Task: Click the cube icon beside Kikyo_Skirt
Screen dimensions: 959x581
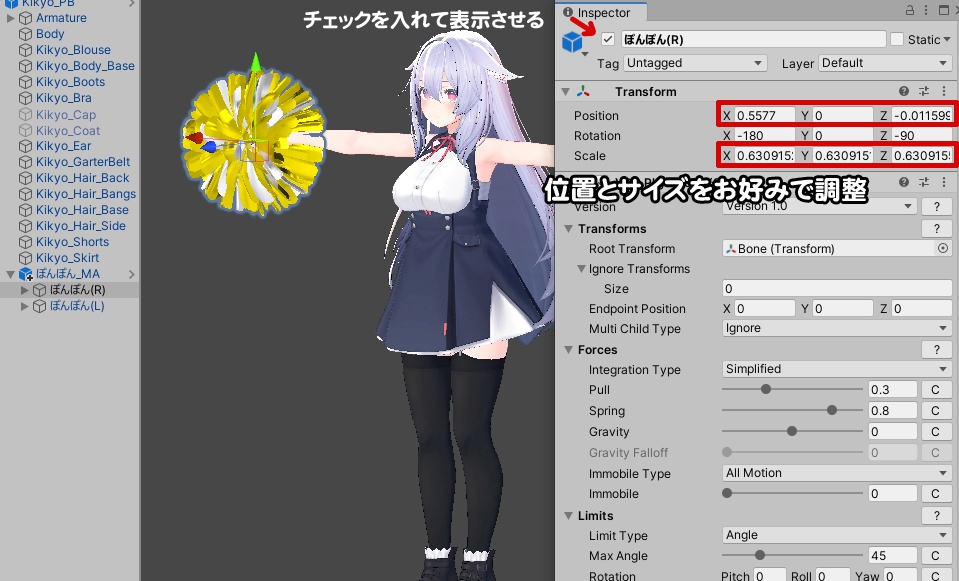Action: tap(26, 257)
